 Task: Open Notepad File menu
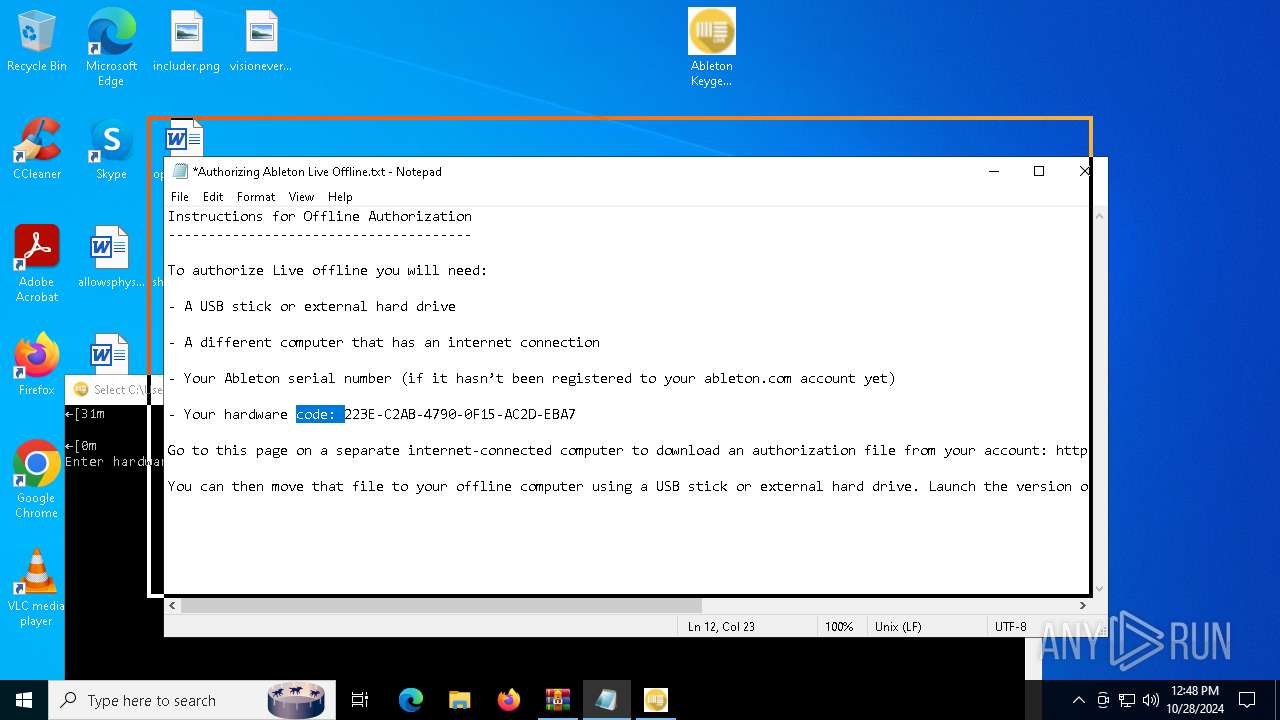(180, 197)
